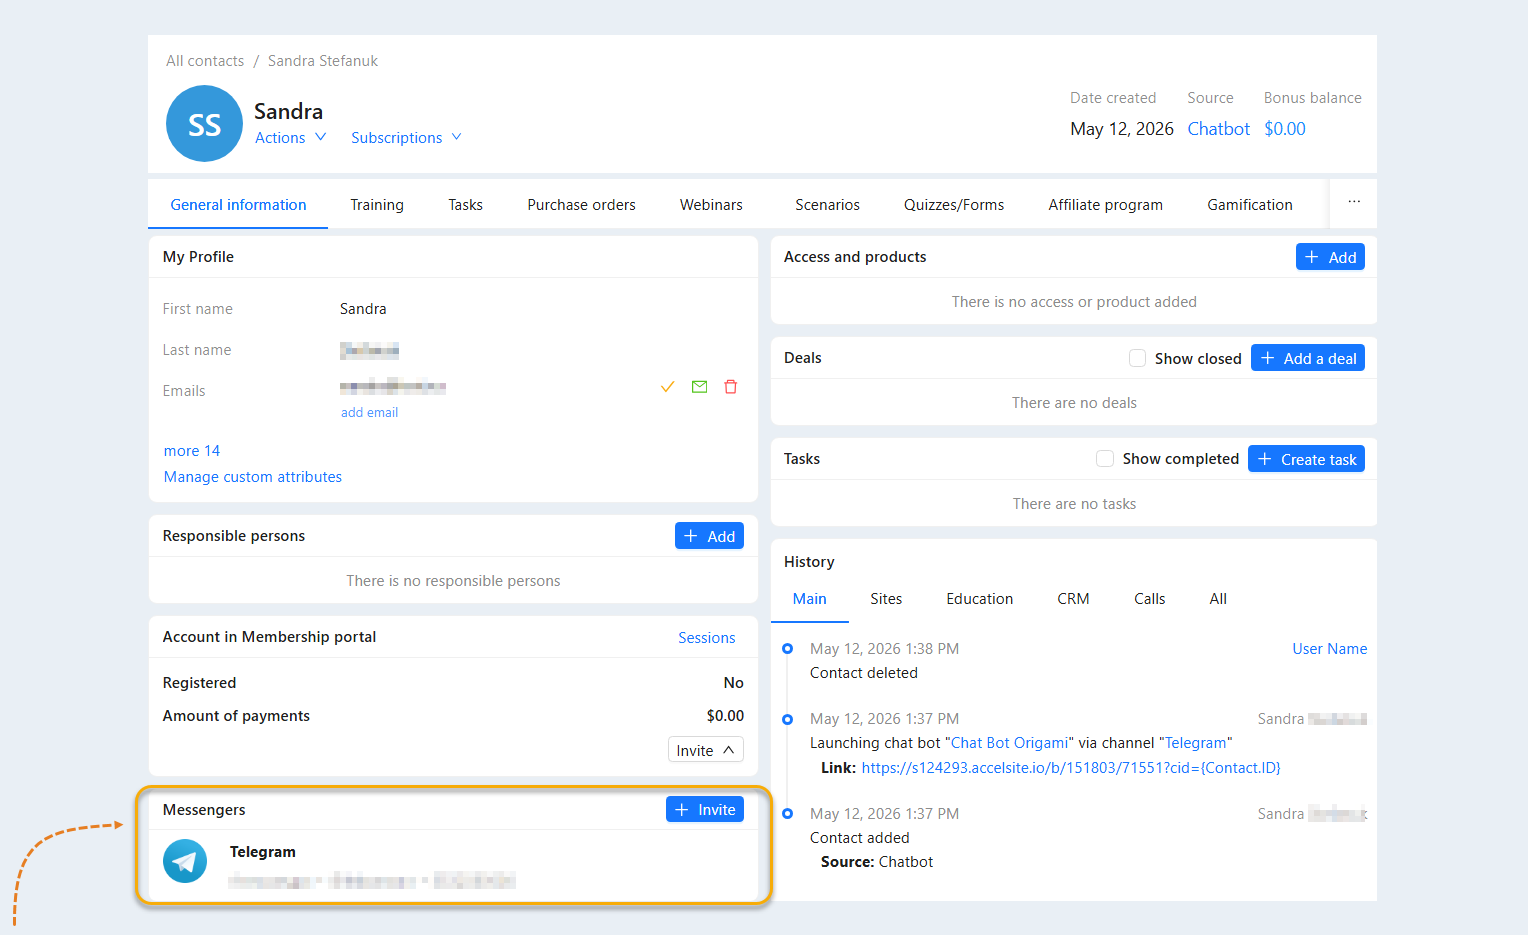The width and height of the screenshot is (1528, 935).
Task: Click the green envelope email icon
Action: (x=700, y=387)
